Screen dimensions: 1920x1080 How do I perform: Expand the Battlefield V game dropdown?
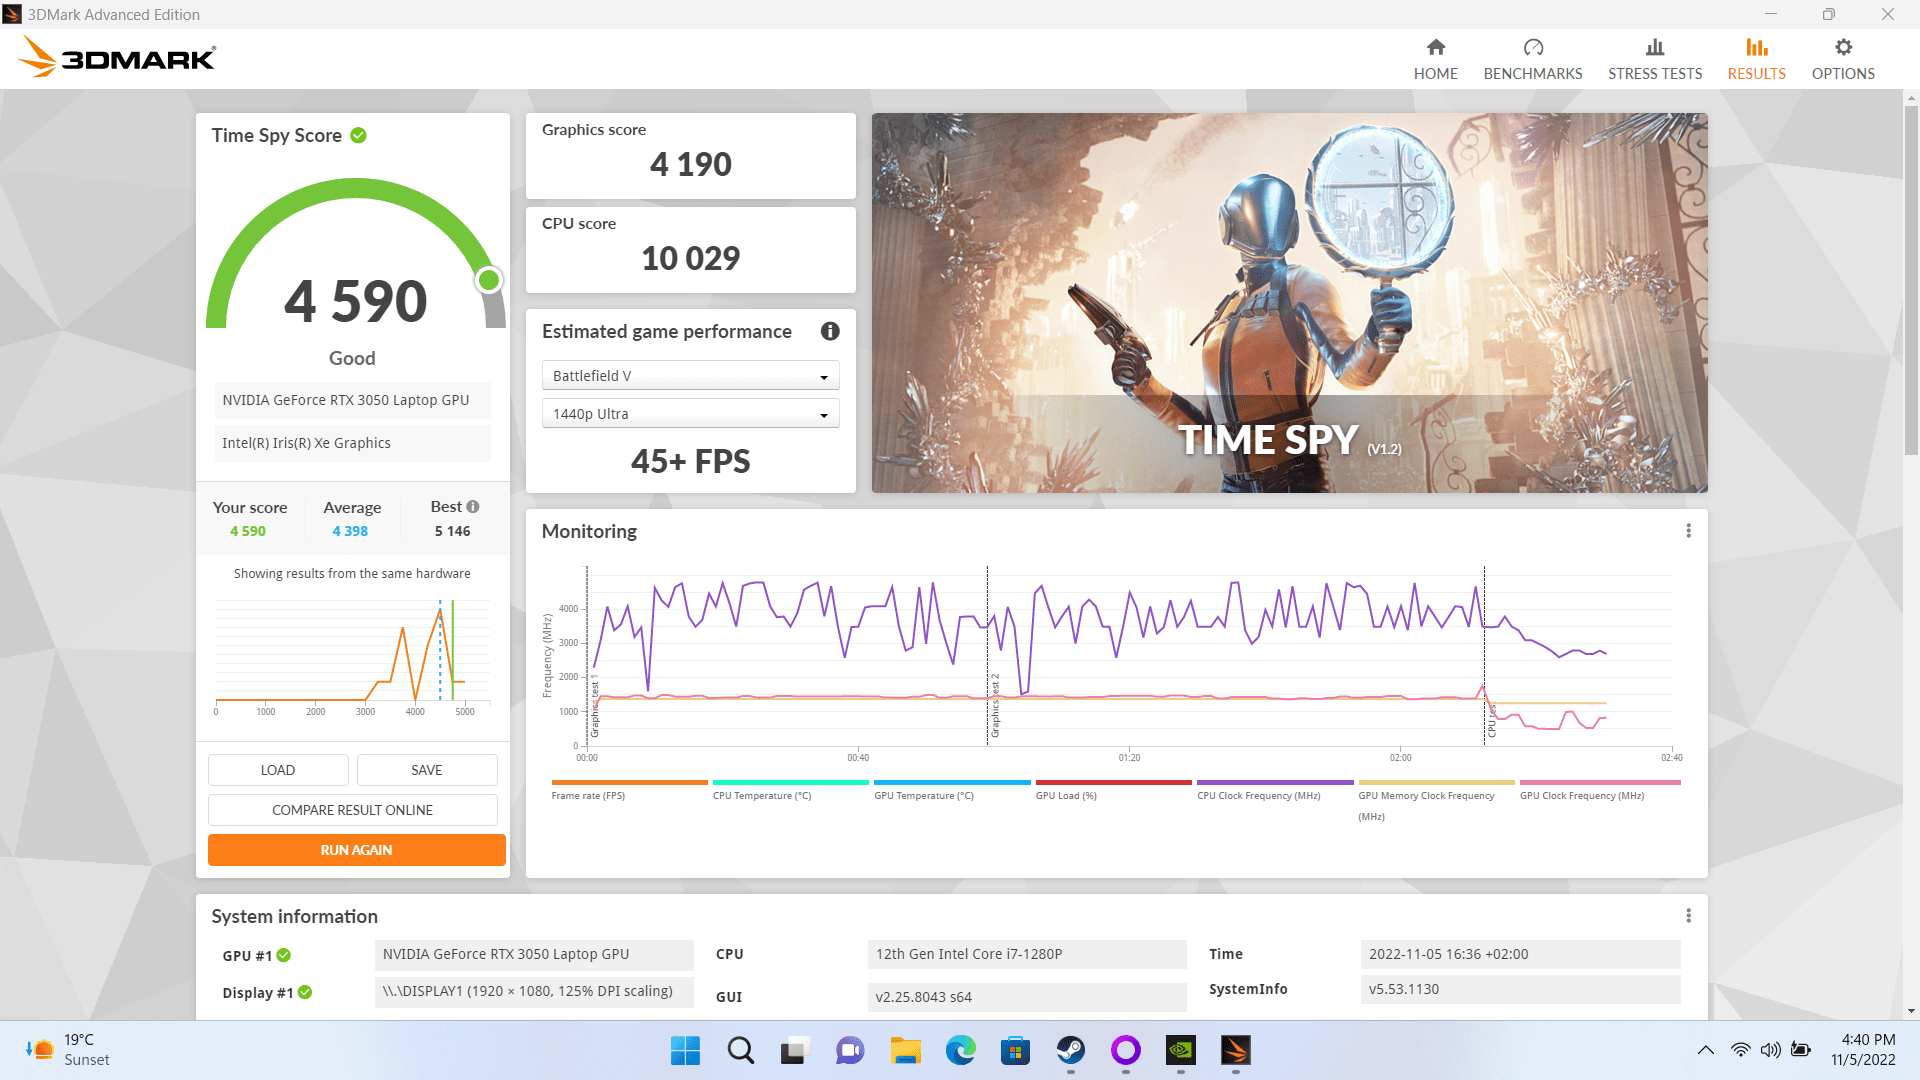point(690,376)
